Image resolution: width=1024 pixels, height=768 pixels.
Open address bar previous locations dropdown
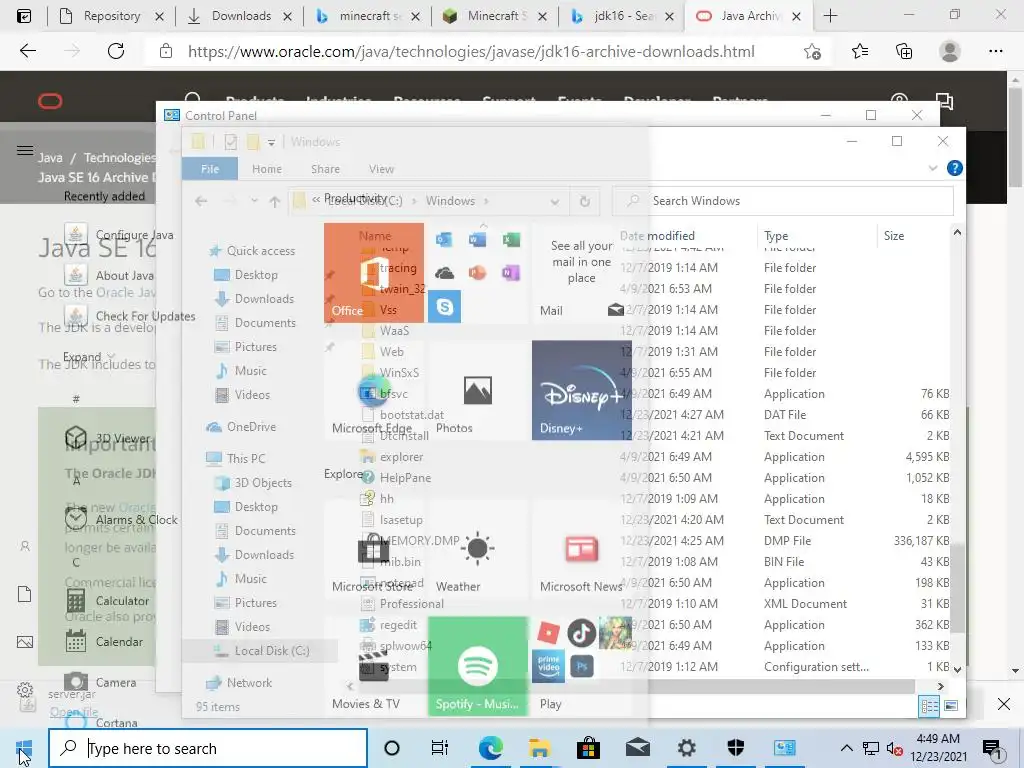(x=554, y=202)
